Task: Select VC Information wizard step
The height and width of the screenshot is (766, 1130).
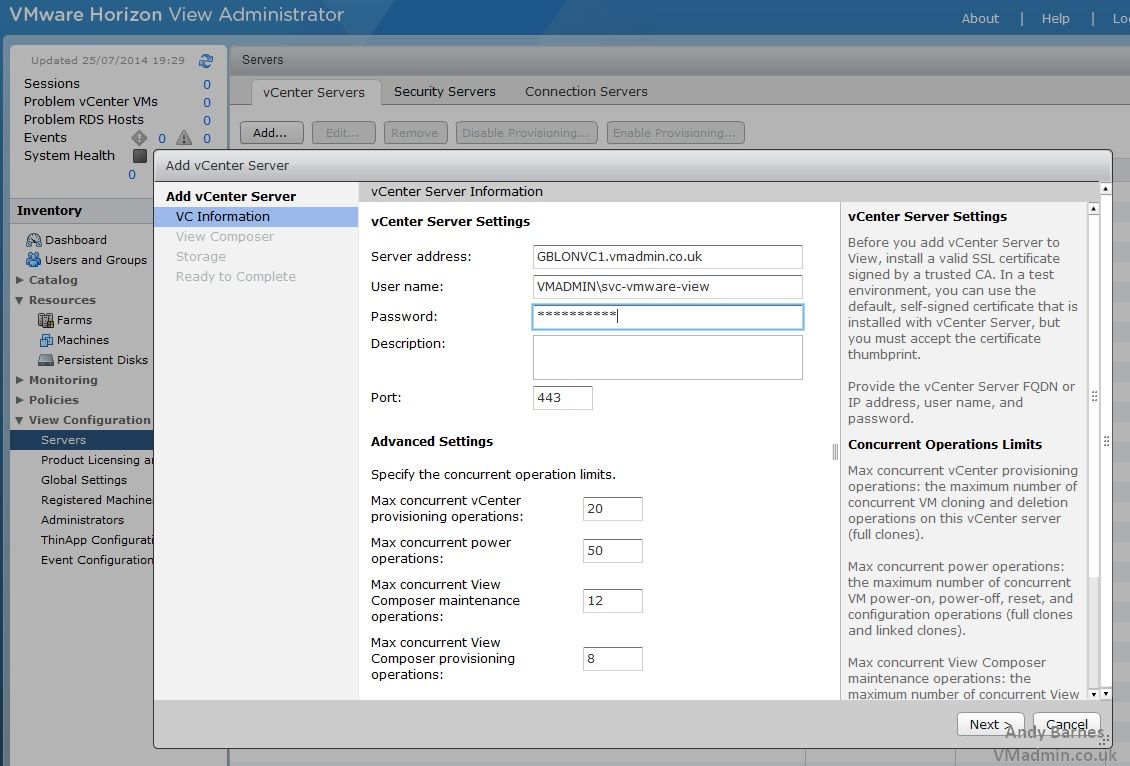Action: [256, 216]
